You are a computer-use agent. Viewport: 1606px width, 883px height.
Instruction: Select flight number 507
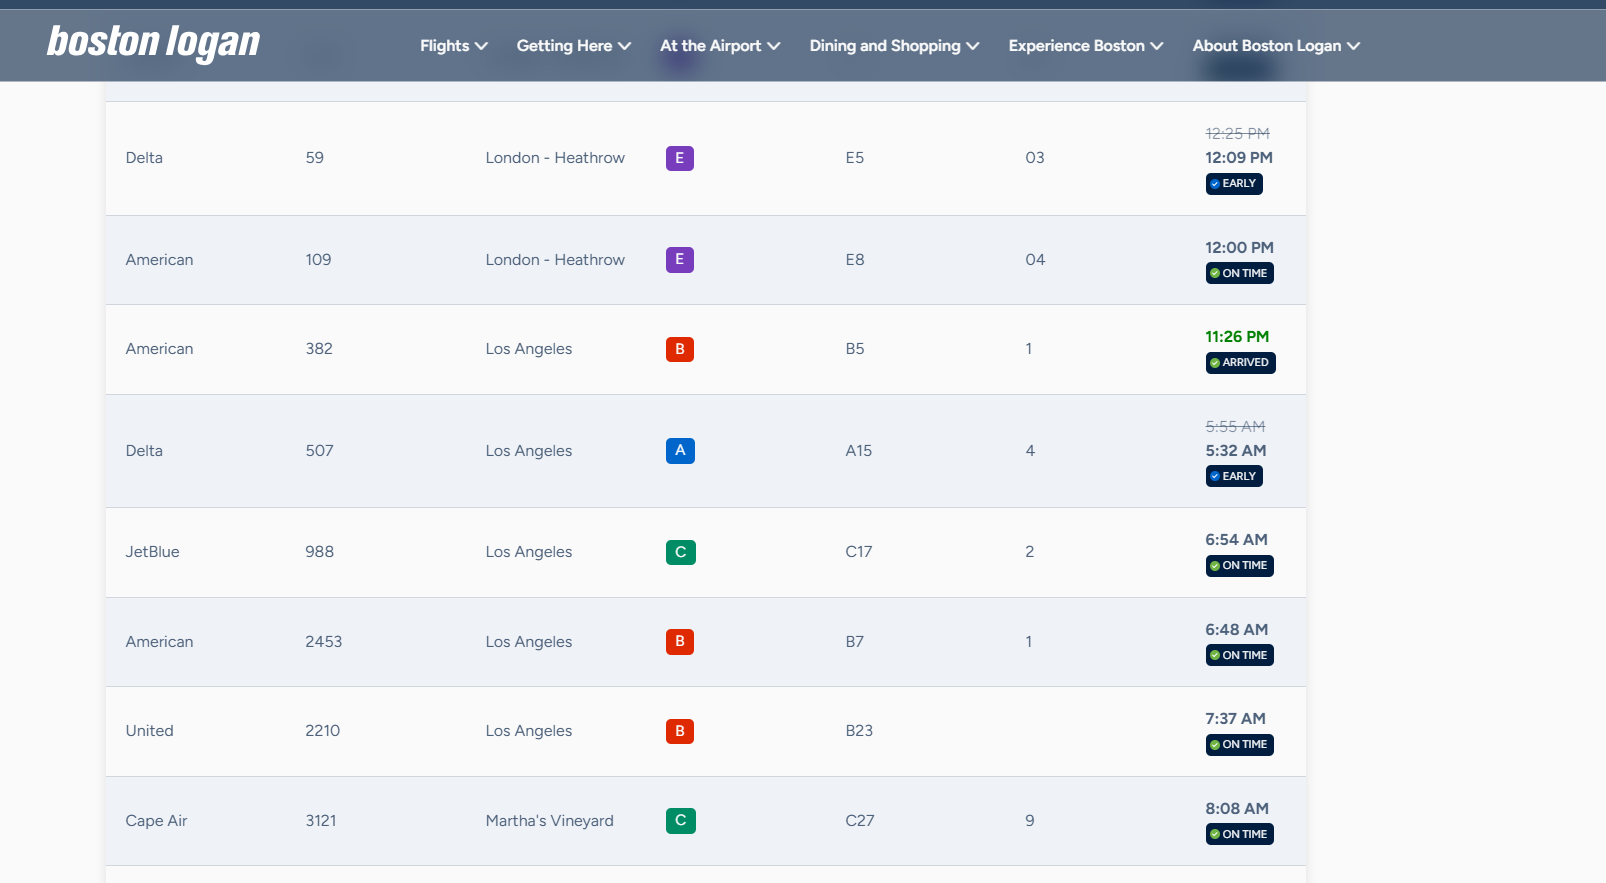point(319,451)
